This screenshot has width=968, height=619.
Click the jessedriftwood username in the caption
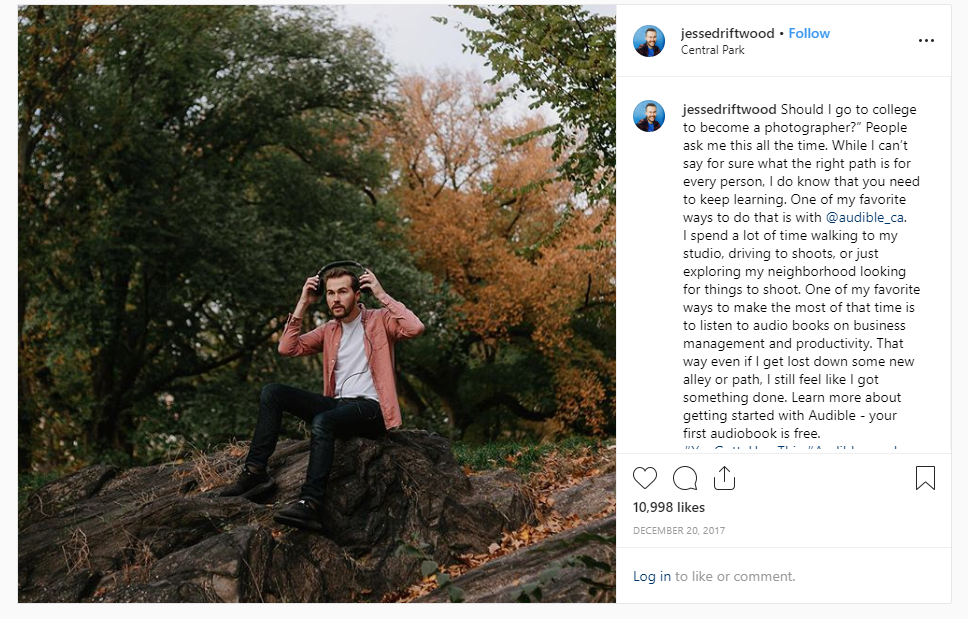[729, 109]
